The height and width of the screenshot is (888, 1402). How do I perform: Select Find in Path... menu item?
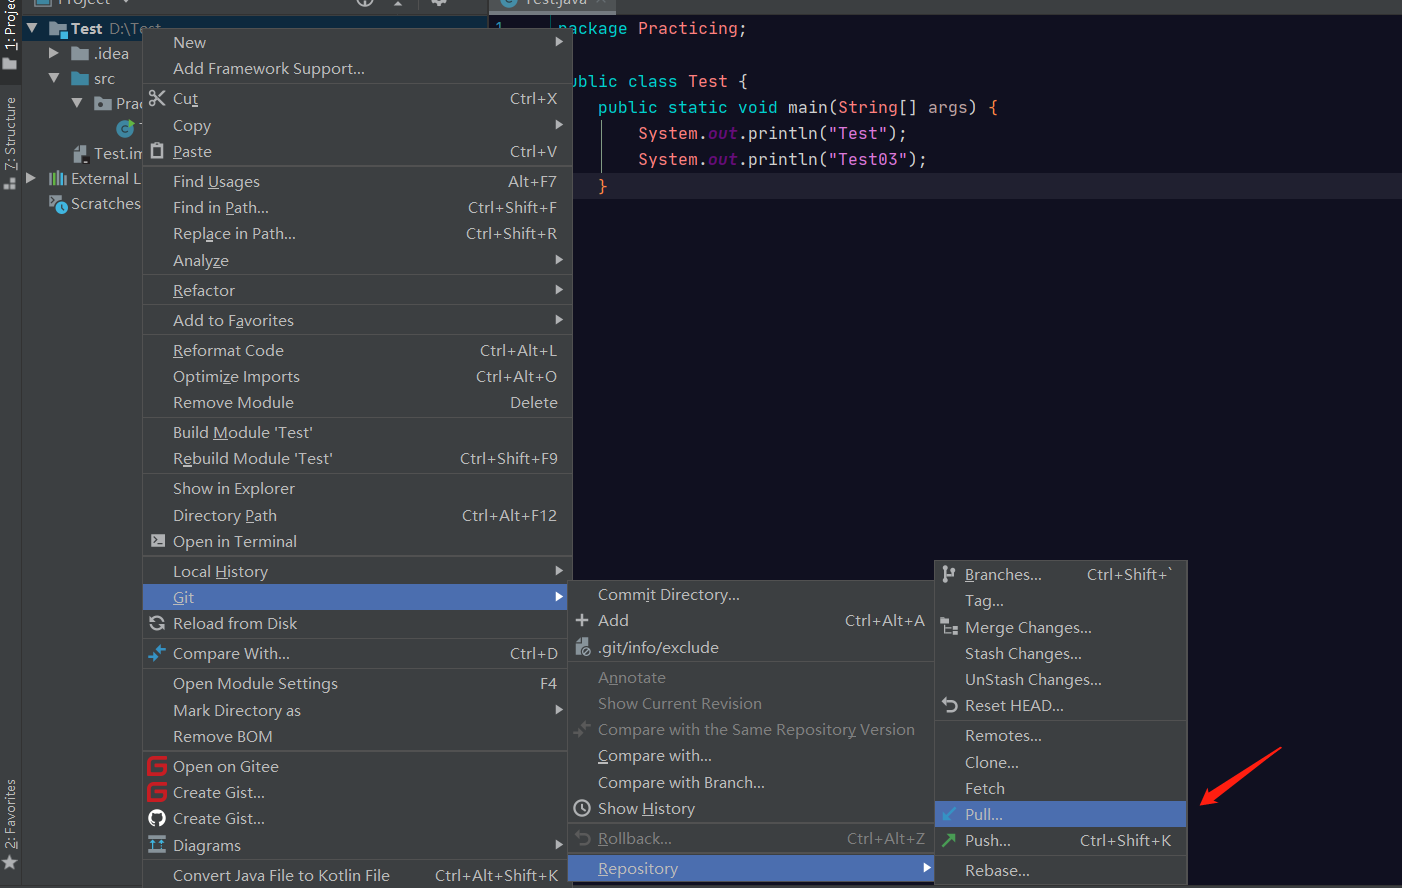[357, 207]
